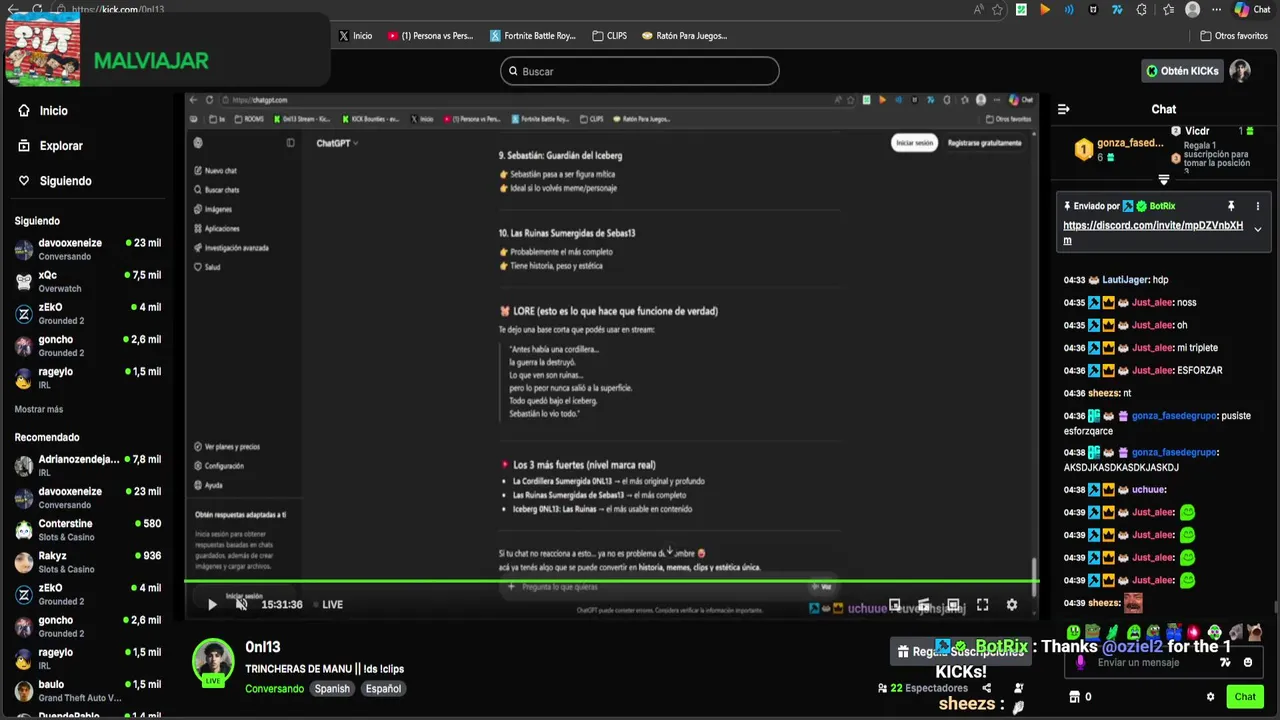Image resolution: width=1280 pixels, height=720 pixels.
Task: Send message with green Chat button
Action: coord(1244,697)
